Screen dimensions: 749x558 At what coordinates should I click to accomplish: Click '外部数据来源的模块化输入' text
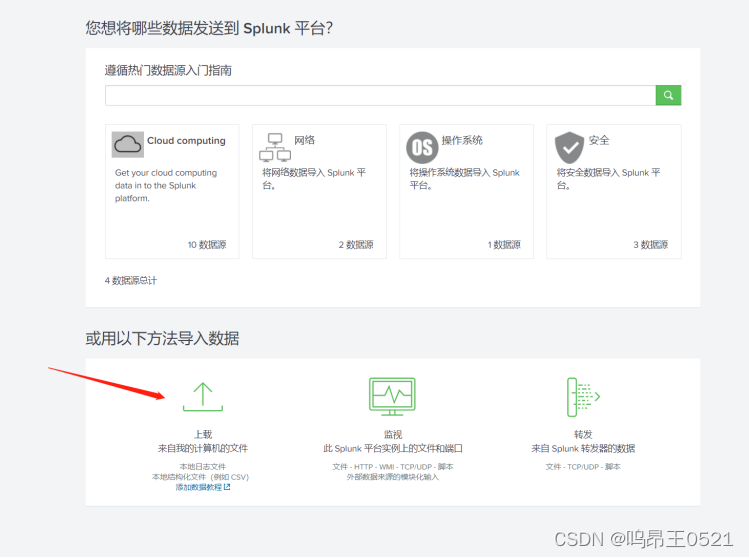(393, 477)
